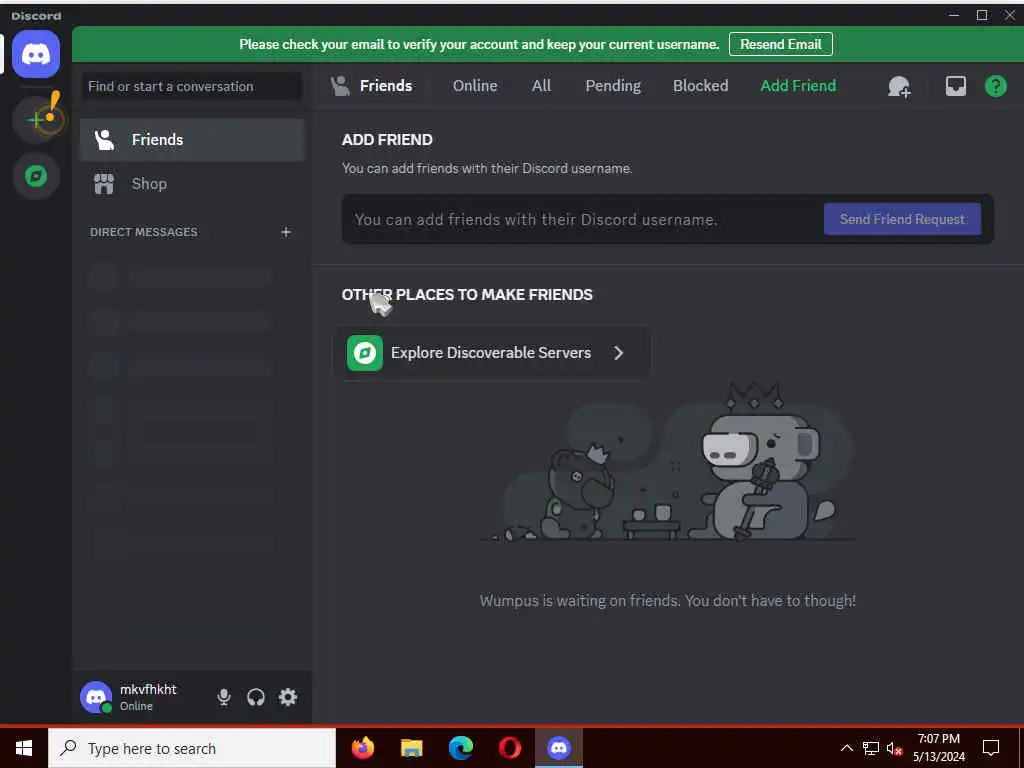The image size is (1024, 768).
Task: Open User Settings gear icon
Action: (x=288, y=697)
